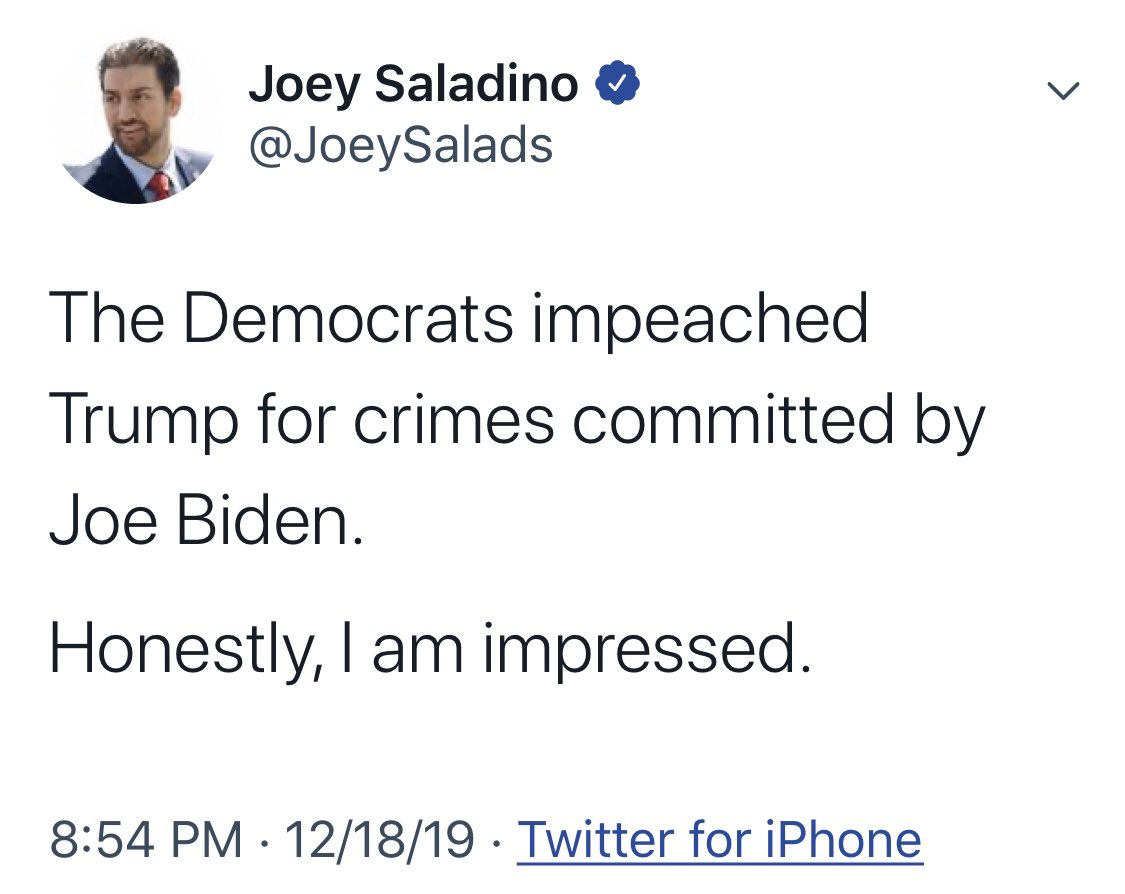This screenshot has height=894, width=1125.
Task: Click the word Trump in the tweet
Action: coord(143,421)
